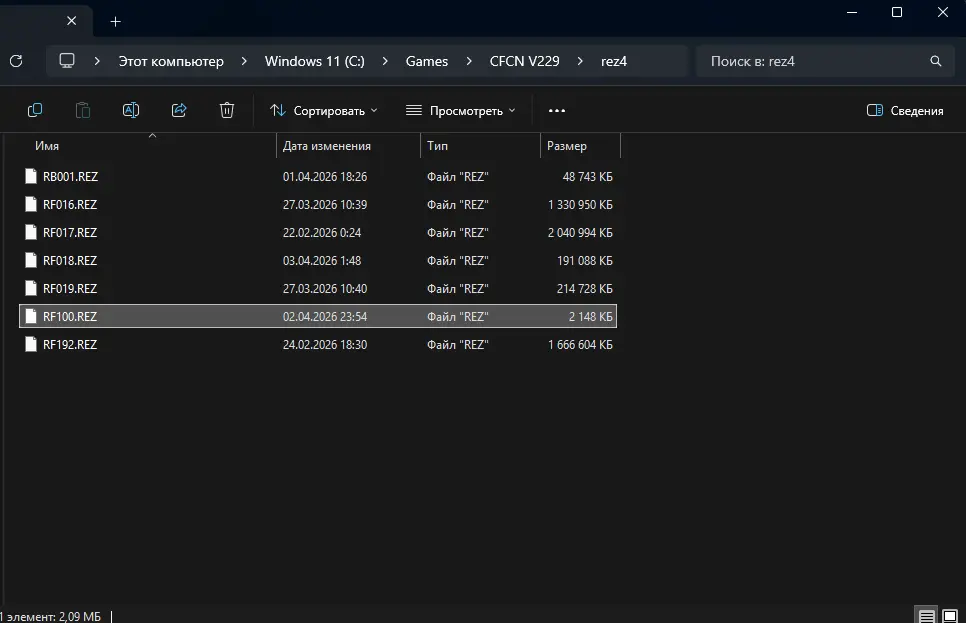966x623 pixels.
Task: Sort by Дата изменения column header
Action: tap(327, 146)
